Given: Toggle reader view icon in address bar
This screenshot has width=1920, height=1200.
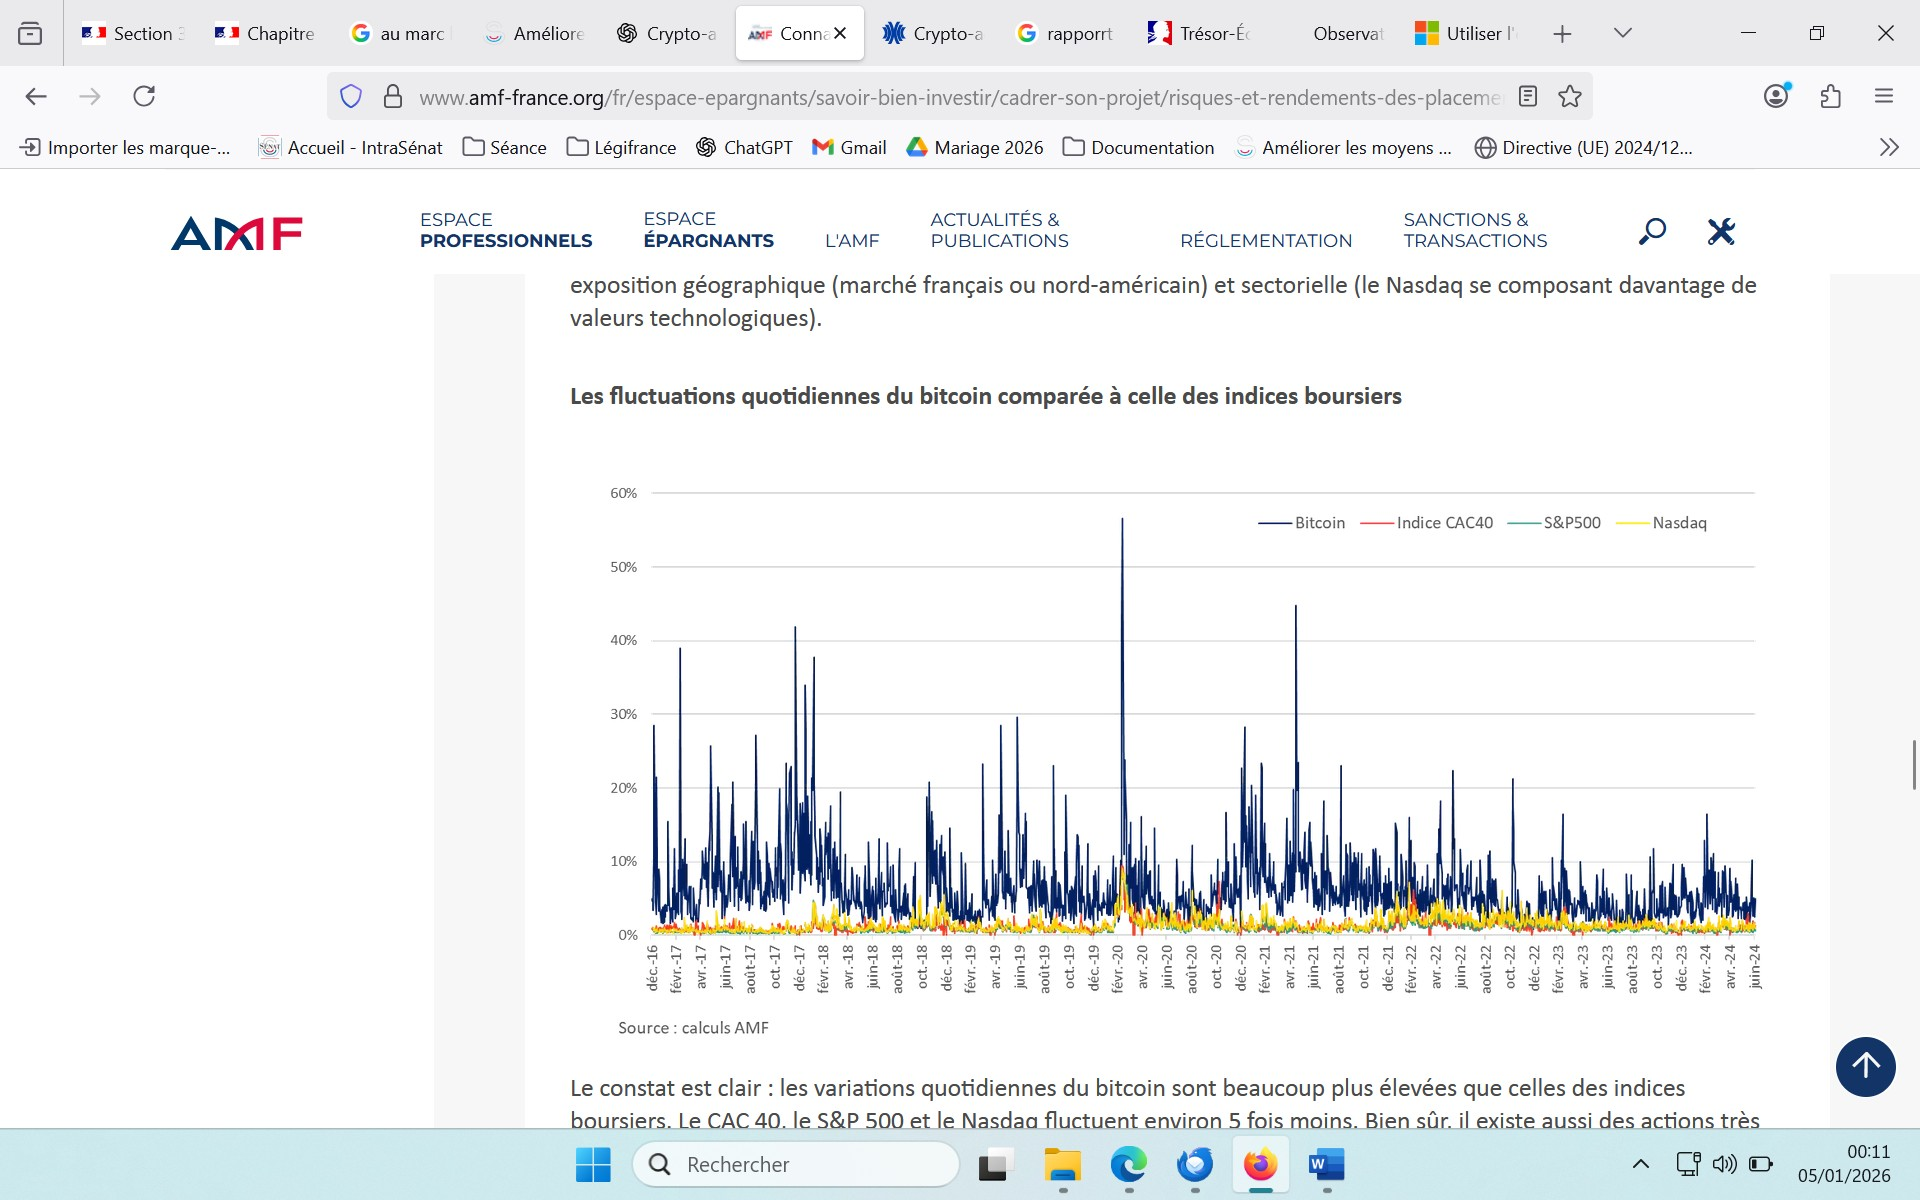Looking at the screenshot, I should pyautogui.click(x=1527, y=97).
